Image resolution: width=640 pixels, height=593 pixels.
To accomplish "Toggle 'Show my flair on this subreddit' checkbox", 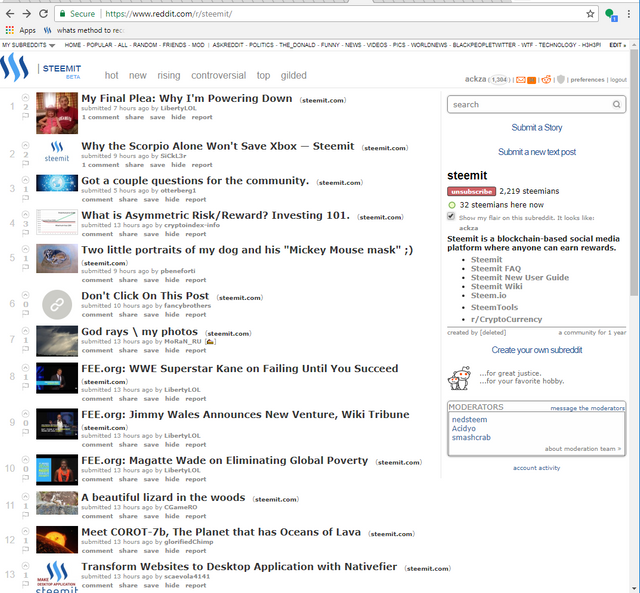I will (451, 216).
